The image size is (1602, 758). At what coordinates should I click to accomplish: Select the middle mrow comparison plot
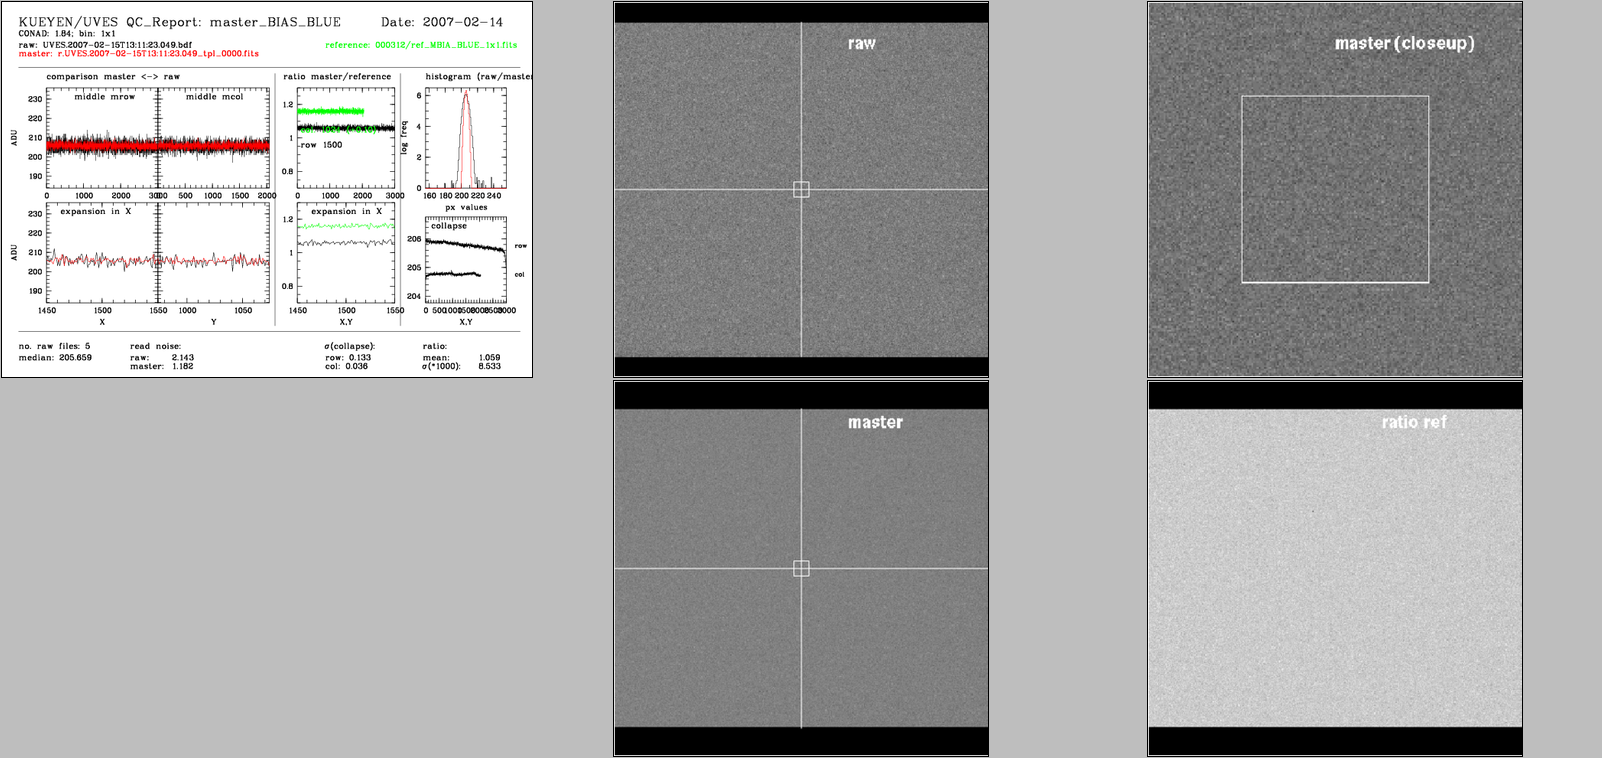[102, 138]
